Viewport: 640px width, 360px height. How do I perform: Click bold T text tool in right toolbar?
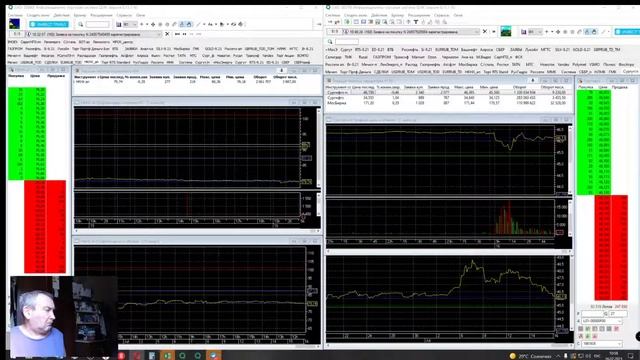(416, 22)
